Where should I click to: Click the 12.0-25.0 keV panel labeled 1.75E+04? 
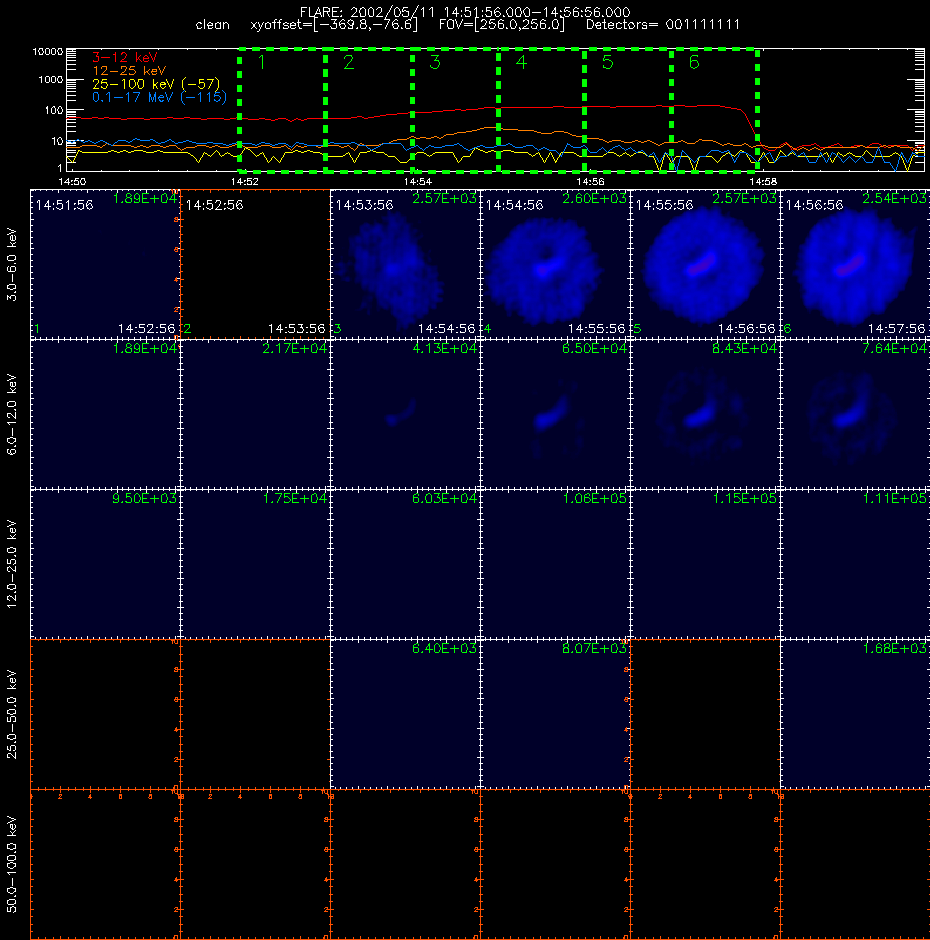coord(255,564)
